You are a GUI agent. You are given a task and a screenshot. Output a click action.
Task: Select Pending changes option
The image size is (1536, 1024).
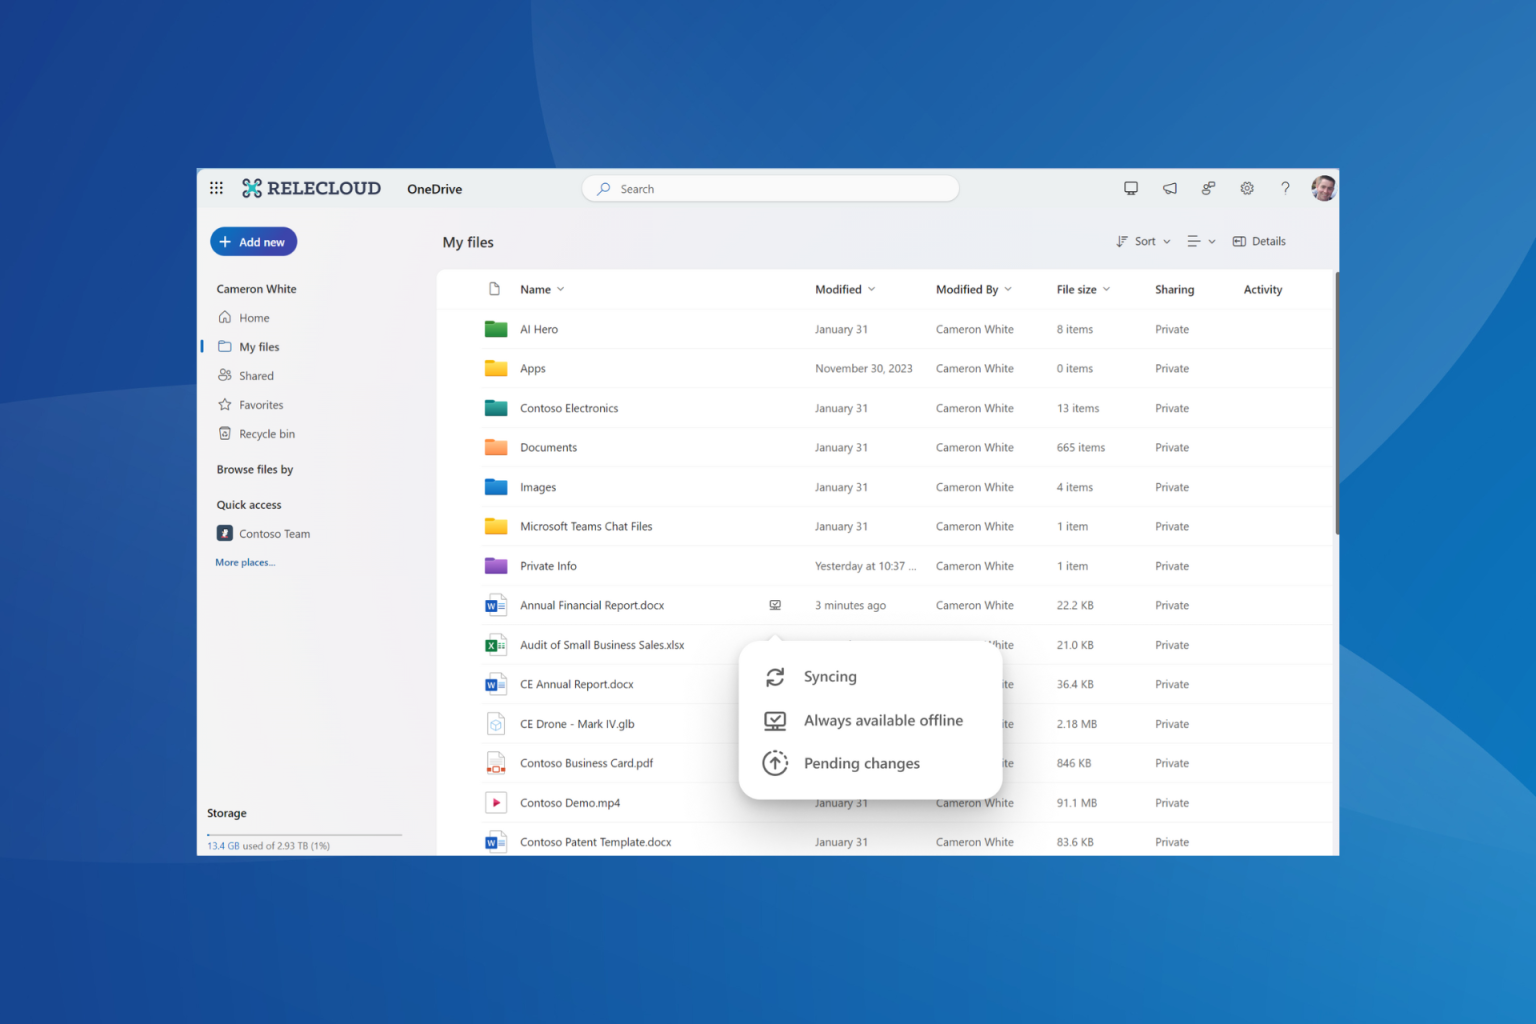[x=861, y=763]
